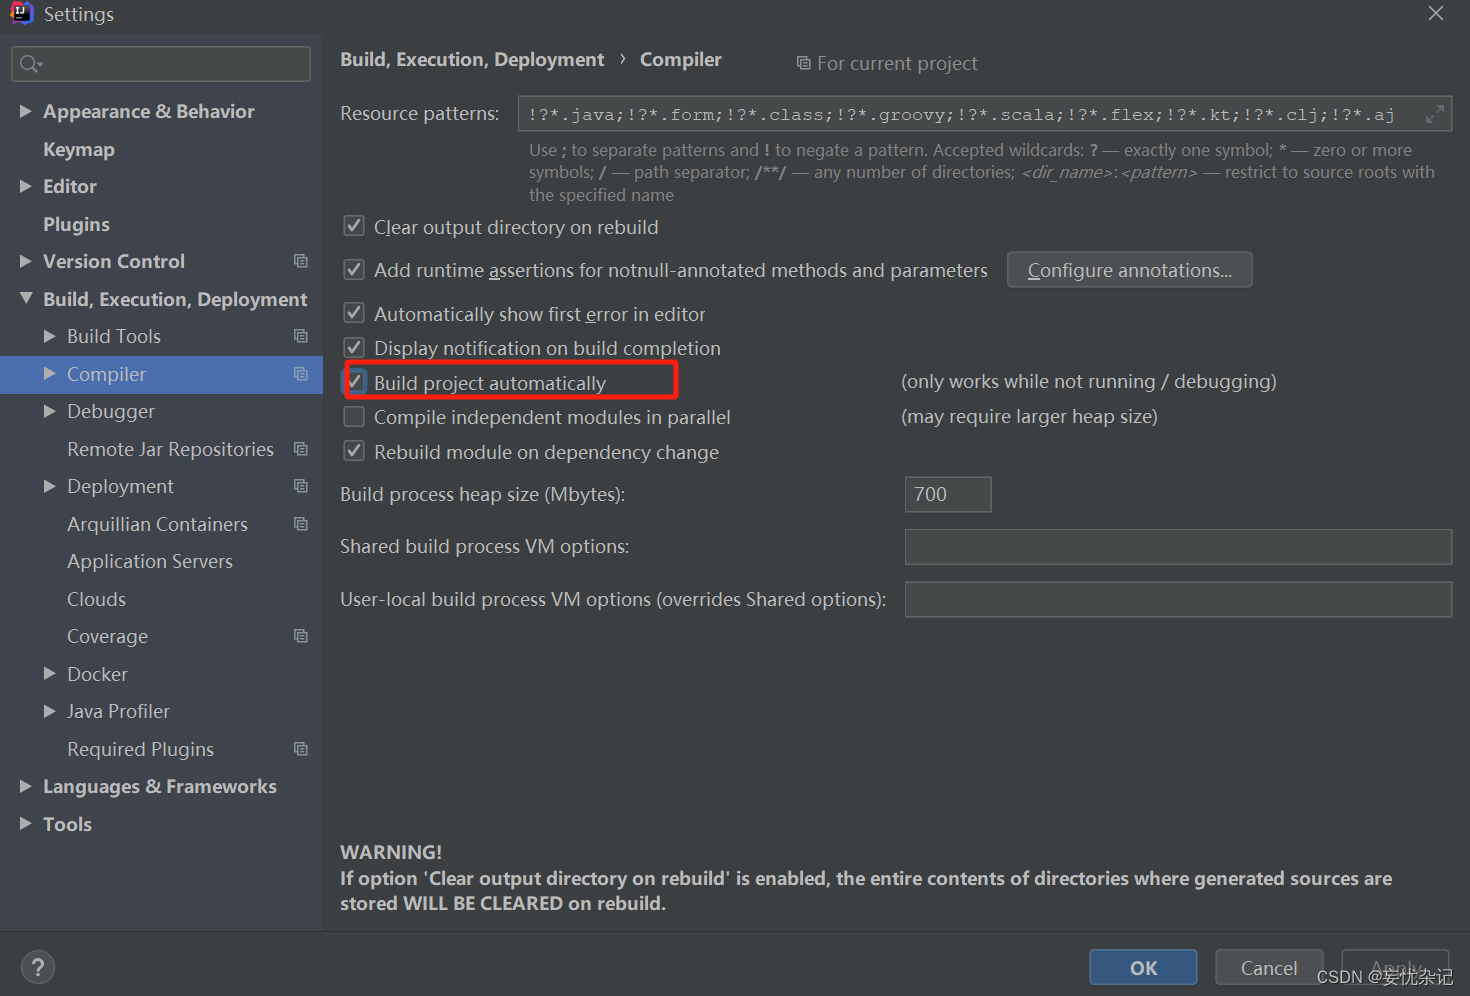Click User-local build process VM options field
Screen dimensions: 1470x996
[1178, 599]
